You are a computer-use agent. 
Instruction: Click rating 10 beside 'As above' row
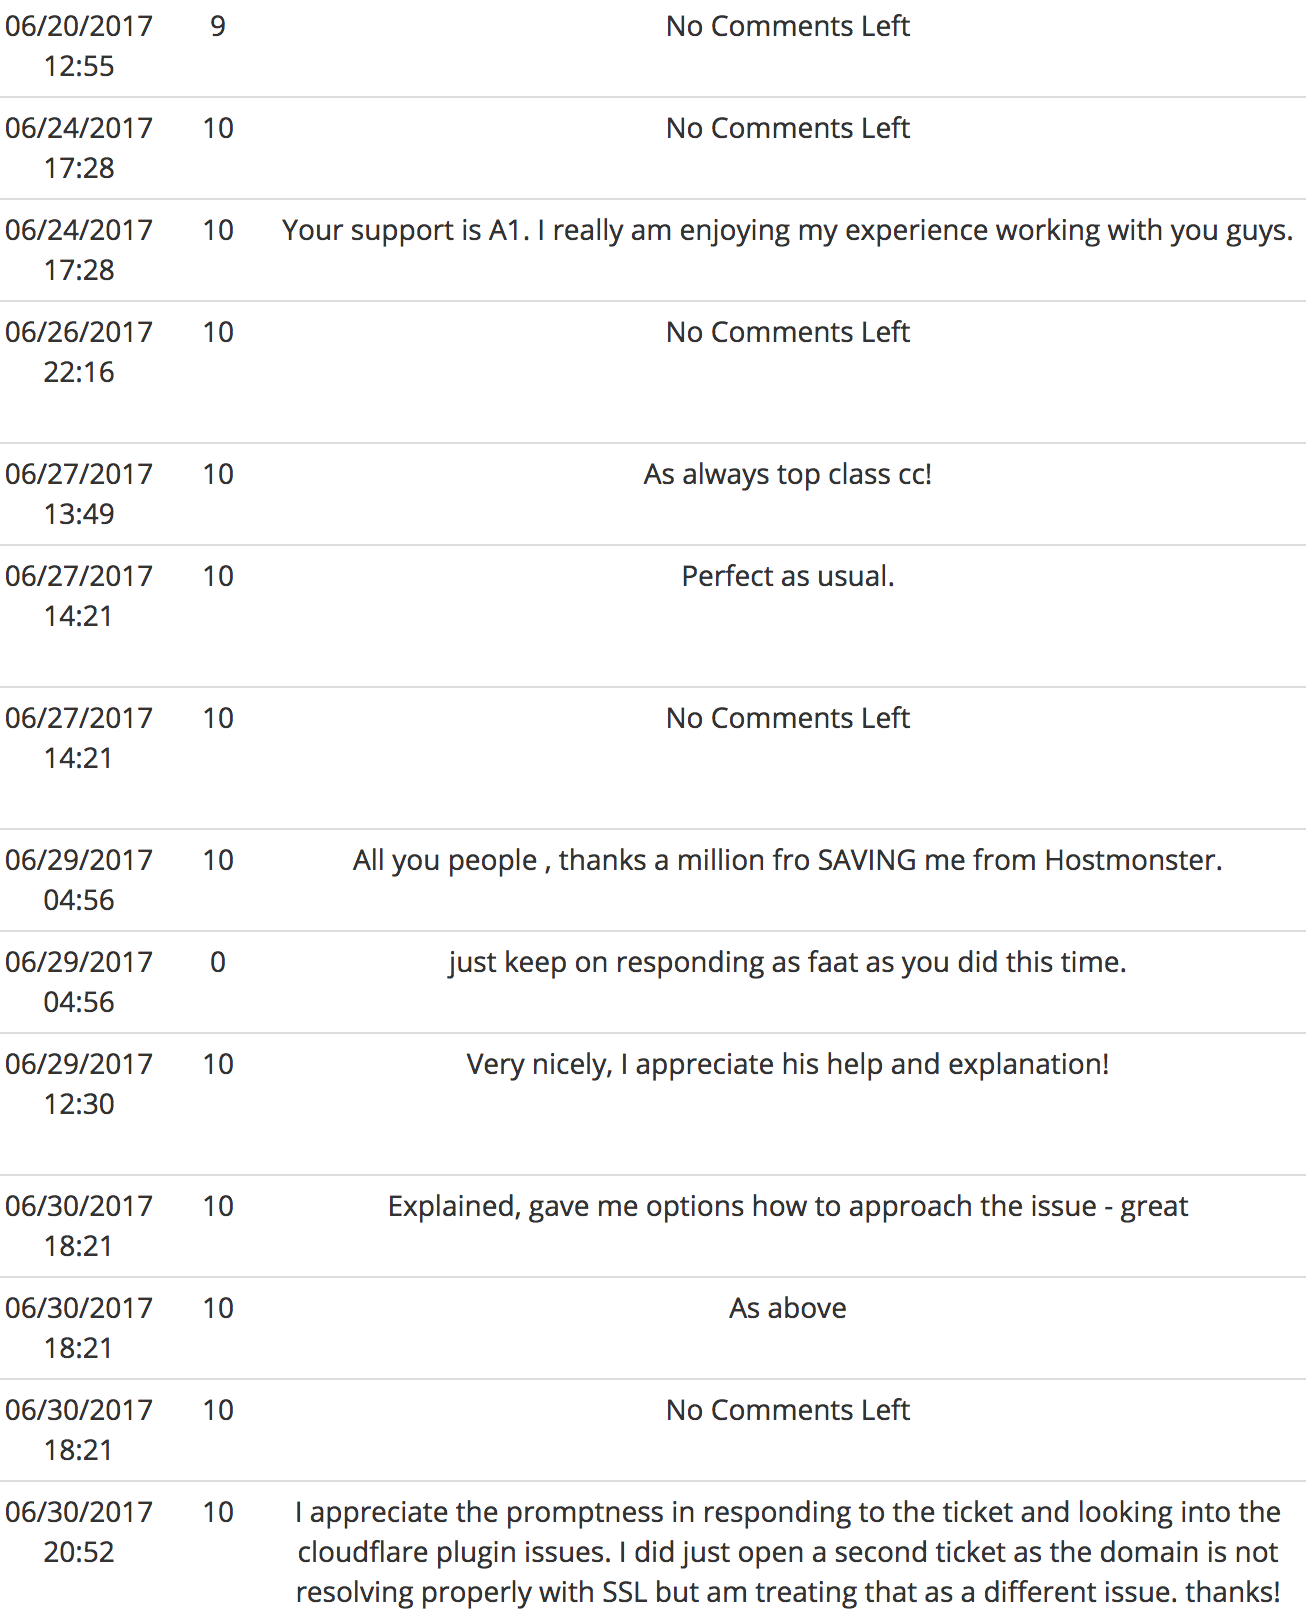coord(218,1308)
